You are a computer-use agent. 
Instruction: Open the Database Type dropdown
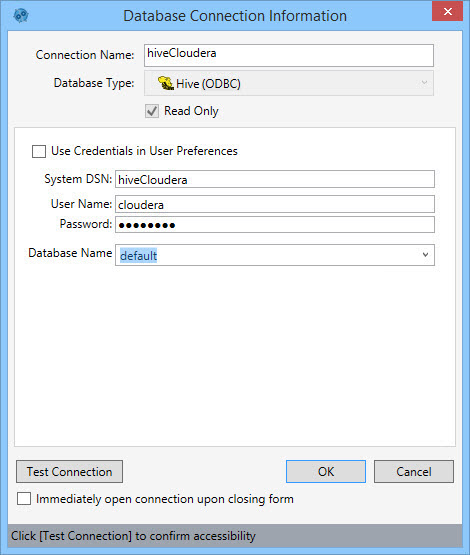pyautogui.click(x=288, y=83)
